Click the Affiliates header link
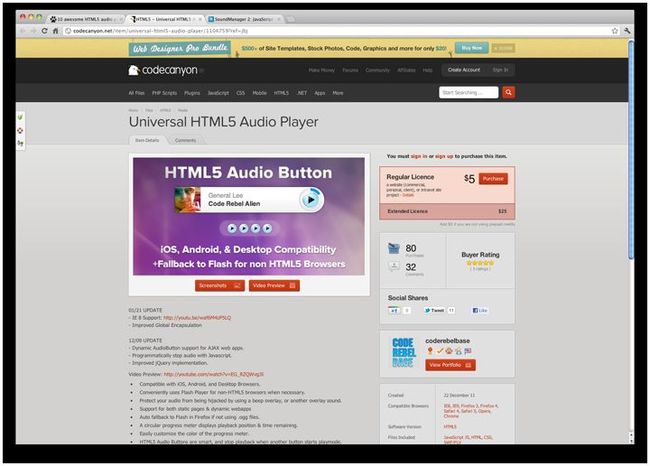The image size is (650, 466). [x=406, y=70]
